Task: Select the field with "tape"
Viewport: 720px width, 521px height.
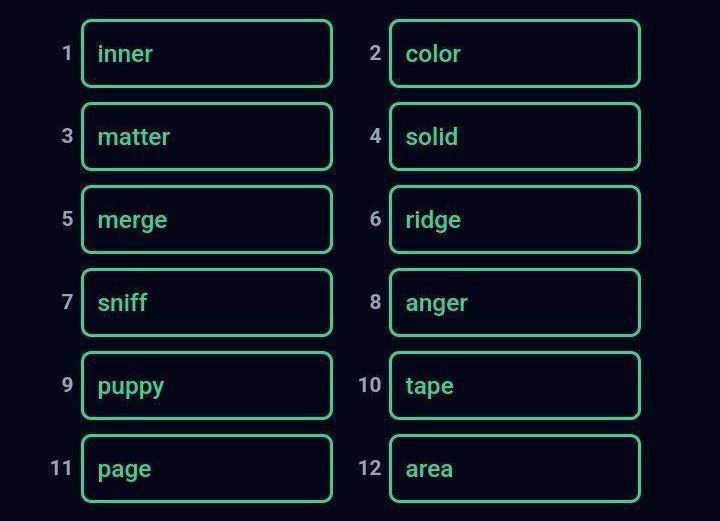Action: tap(515, 386)
